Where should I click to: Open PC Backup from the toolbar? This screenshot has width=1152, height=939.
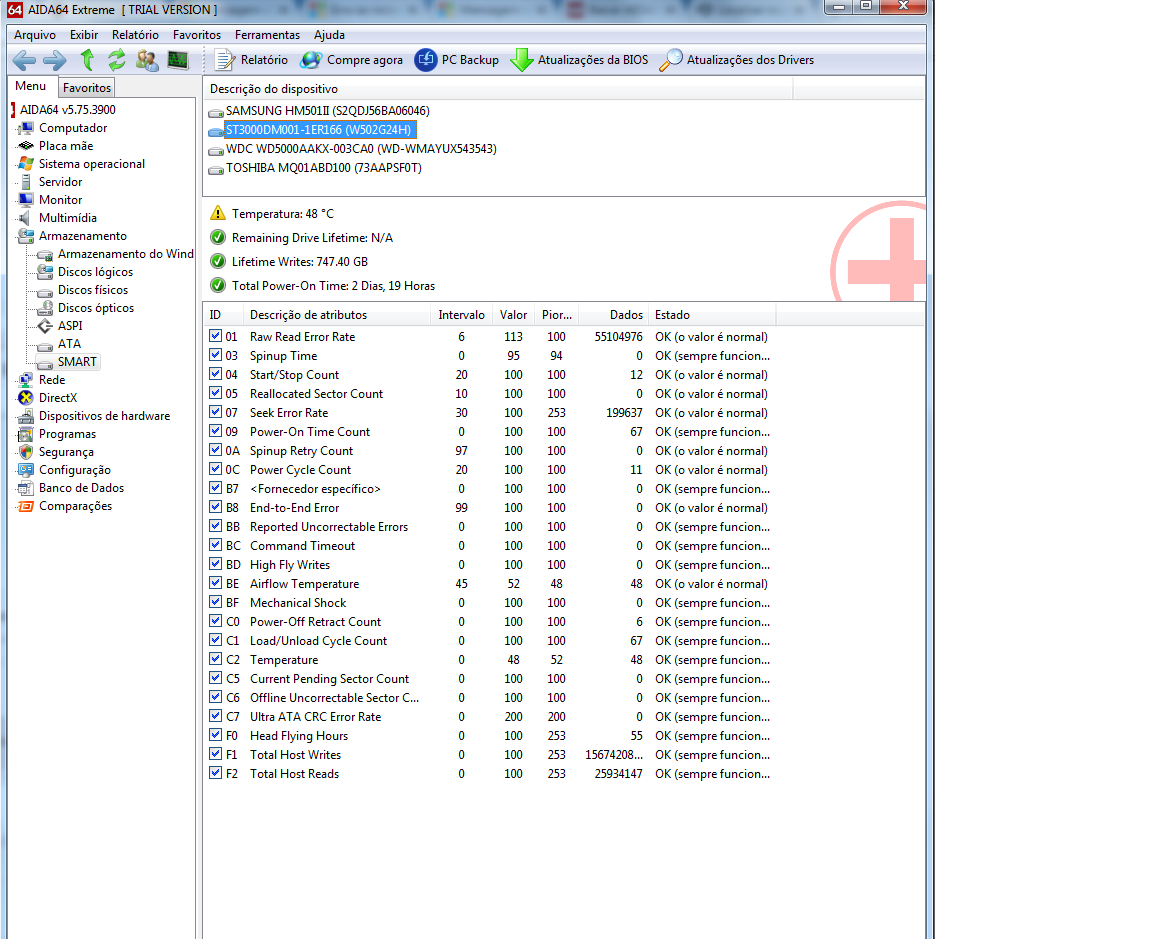(x=457, y=60)
